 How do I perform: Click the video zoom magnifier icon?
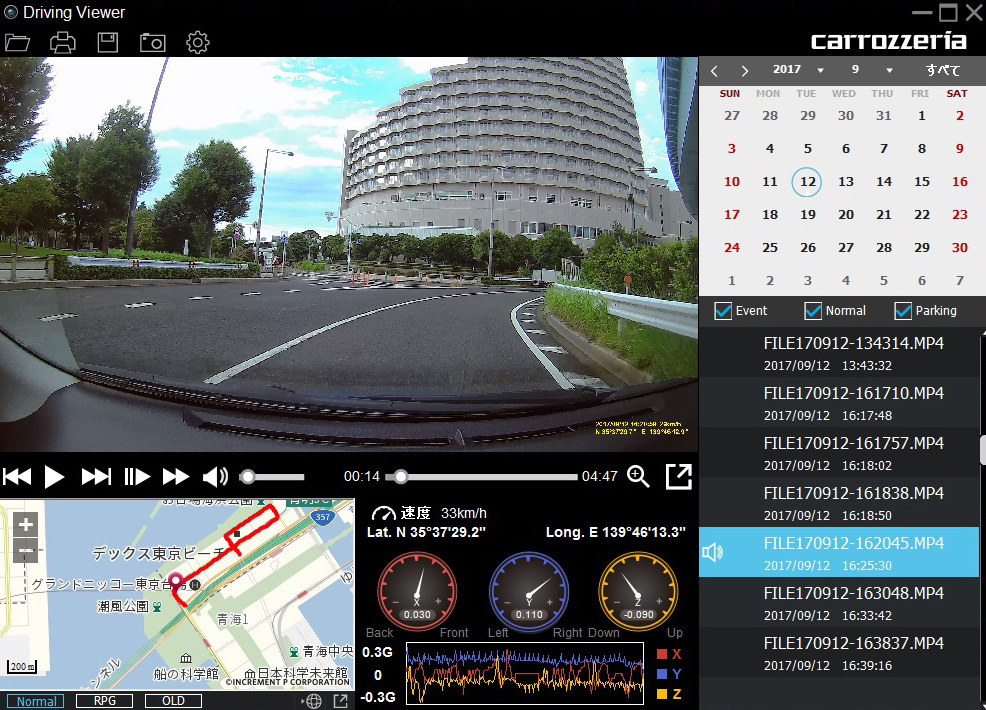(638, 477)
